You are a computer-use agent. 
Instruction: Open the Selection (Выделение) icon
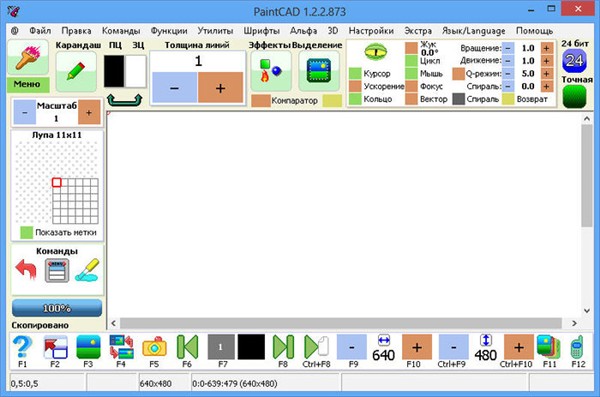[x=319, y=71]
